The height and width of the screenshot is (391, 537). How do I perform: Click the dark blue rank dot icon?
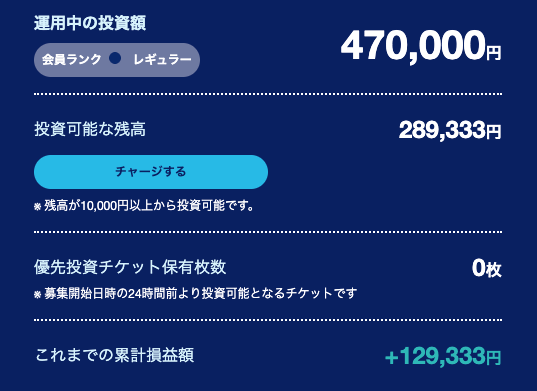coord(115,58)
